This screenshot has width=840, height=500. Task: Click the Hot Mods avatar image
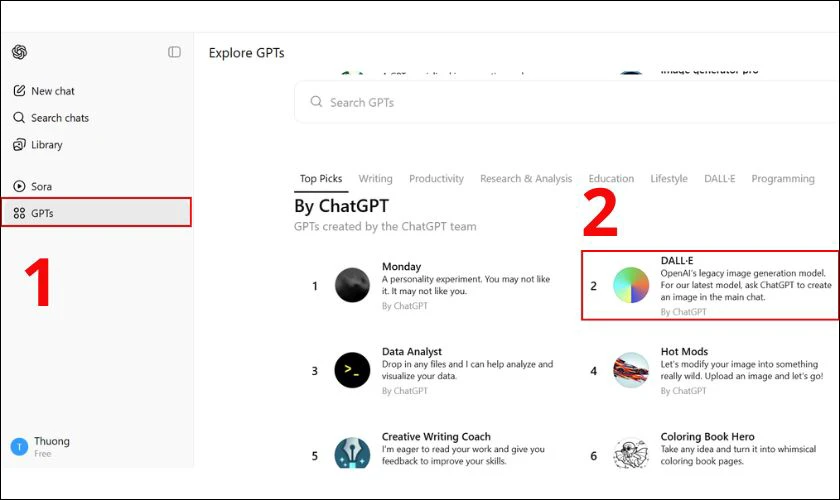(631, 370)
